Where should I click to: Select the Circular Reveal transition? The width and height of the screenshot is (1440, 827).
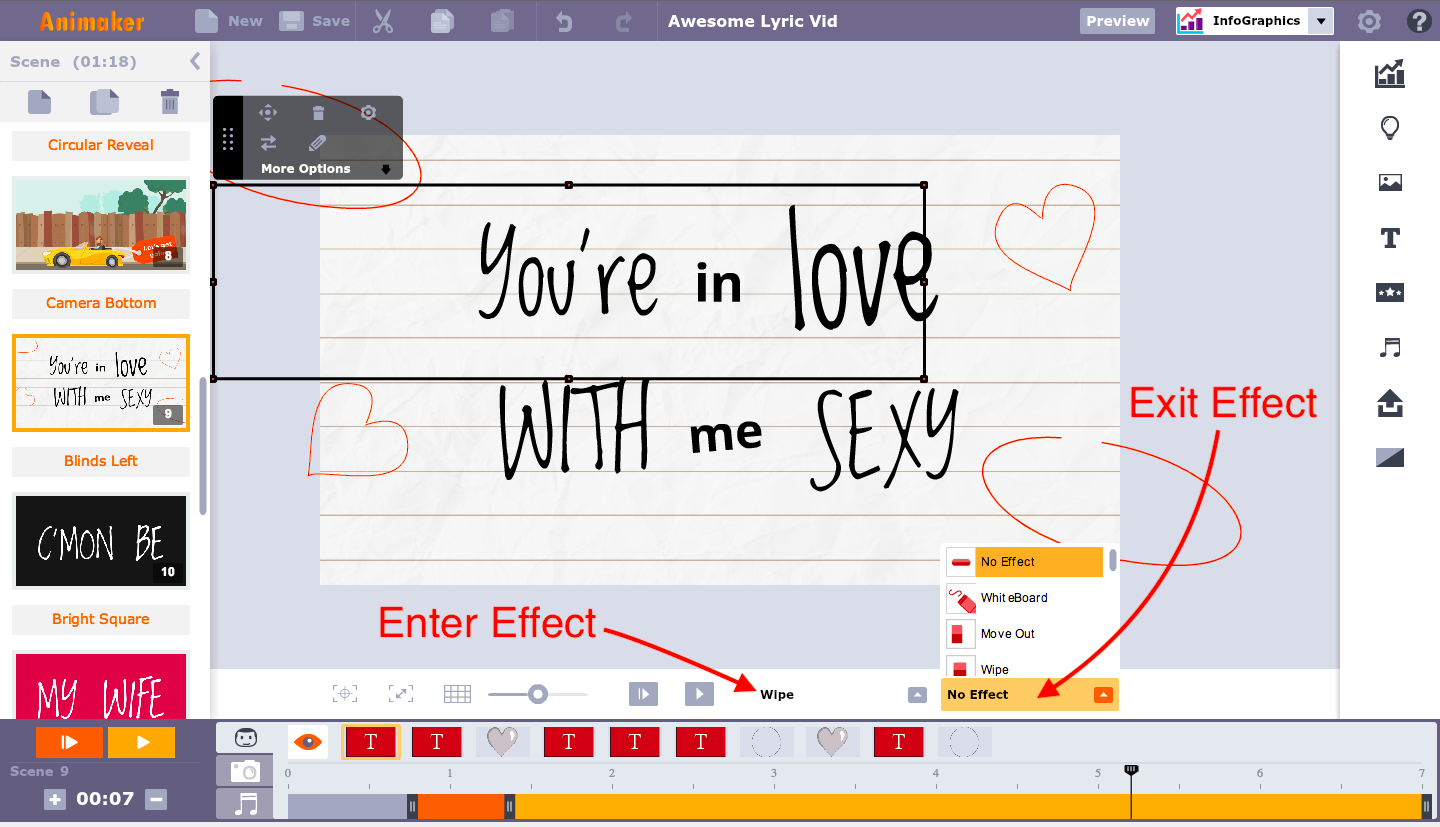[101, 145]
